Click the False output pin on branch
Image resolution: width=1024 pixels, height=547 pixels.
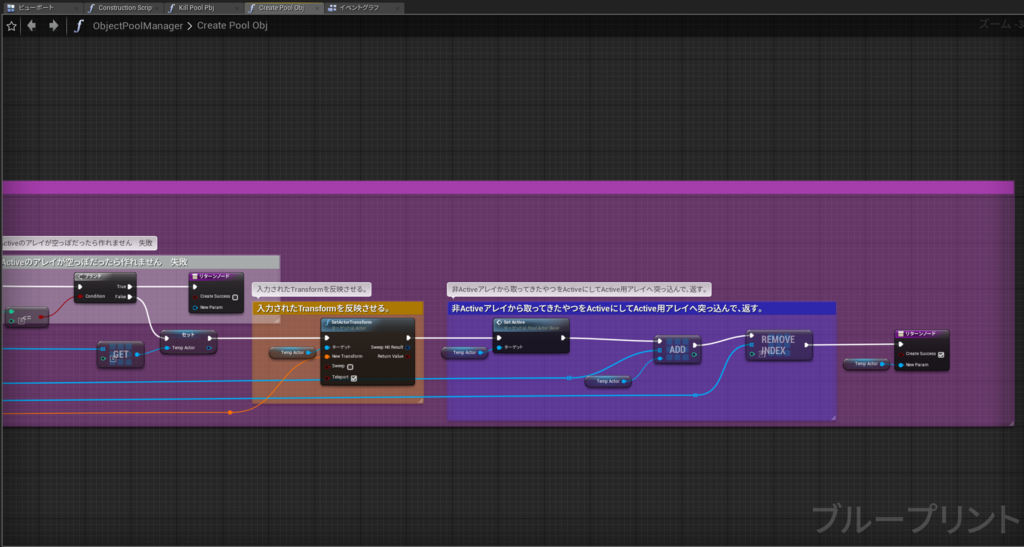tap(131, 297)
